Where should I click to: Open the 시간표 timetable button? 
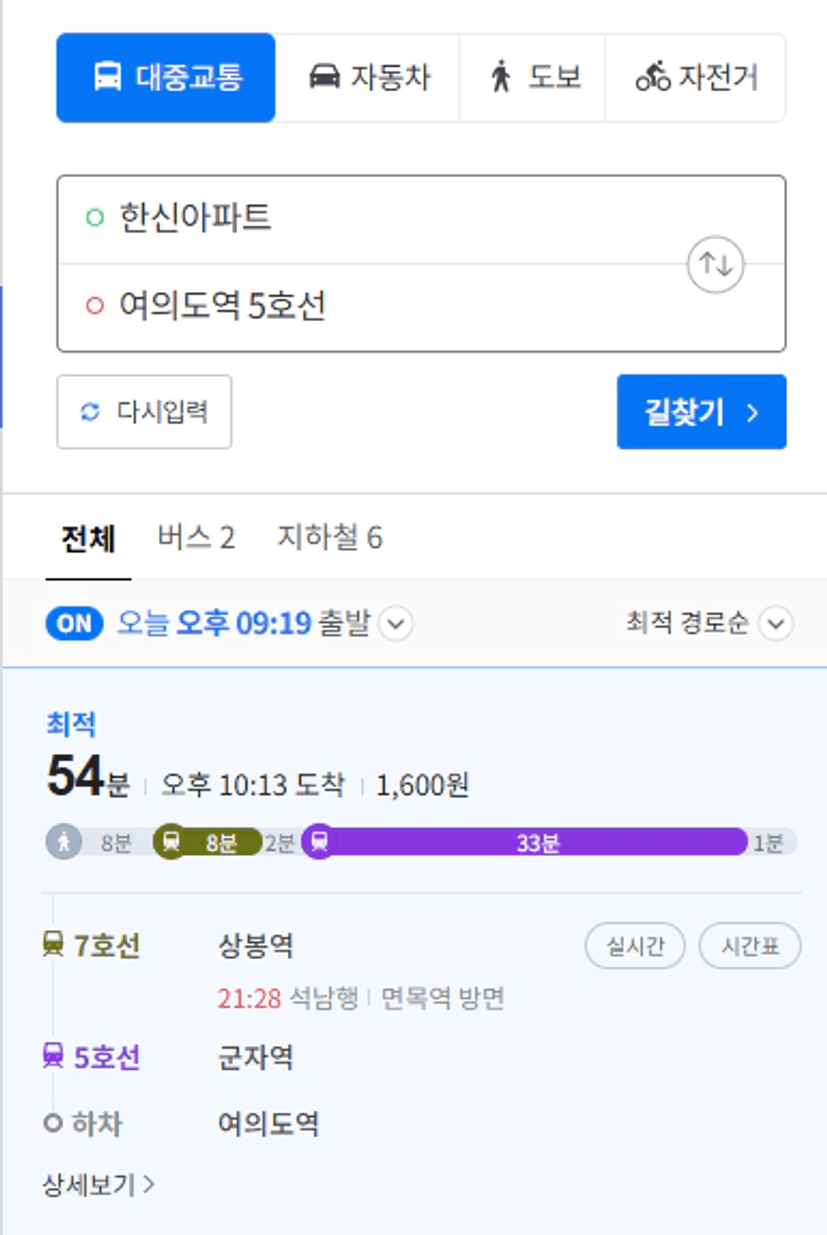pos(750,946)
